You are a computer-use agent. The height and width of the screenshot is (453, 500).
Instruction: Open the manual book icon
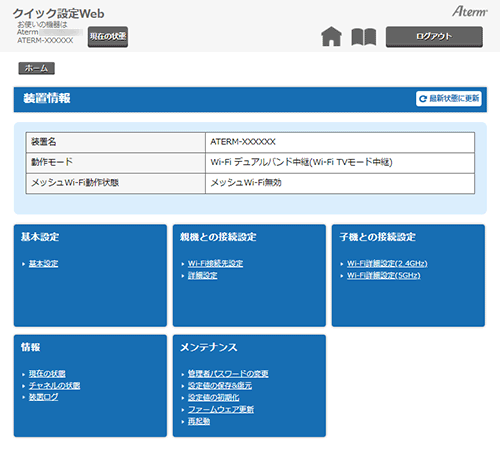pyautogui.click(x=364, y=37)
